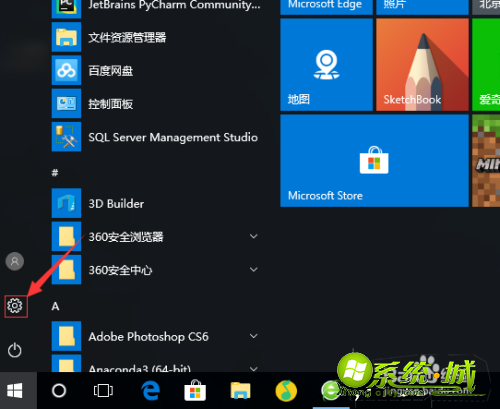Expand the 360安全浏览器 folder chevron
Image resolution: width=500 pixels, height=409 pixels.
(254, 236)
